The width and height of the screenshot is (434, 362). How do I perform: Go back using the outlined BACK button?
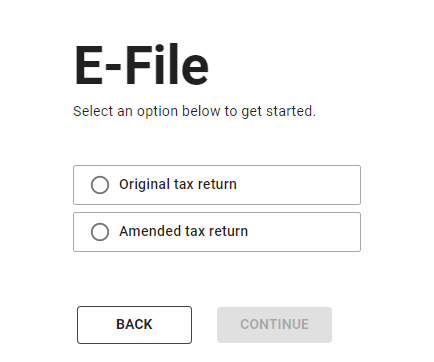tap(134, 325)
